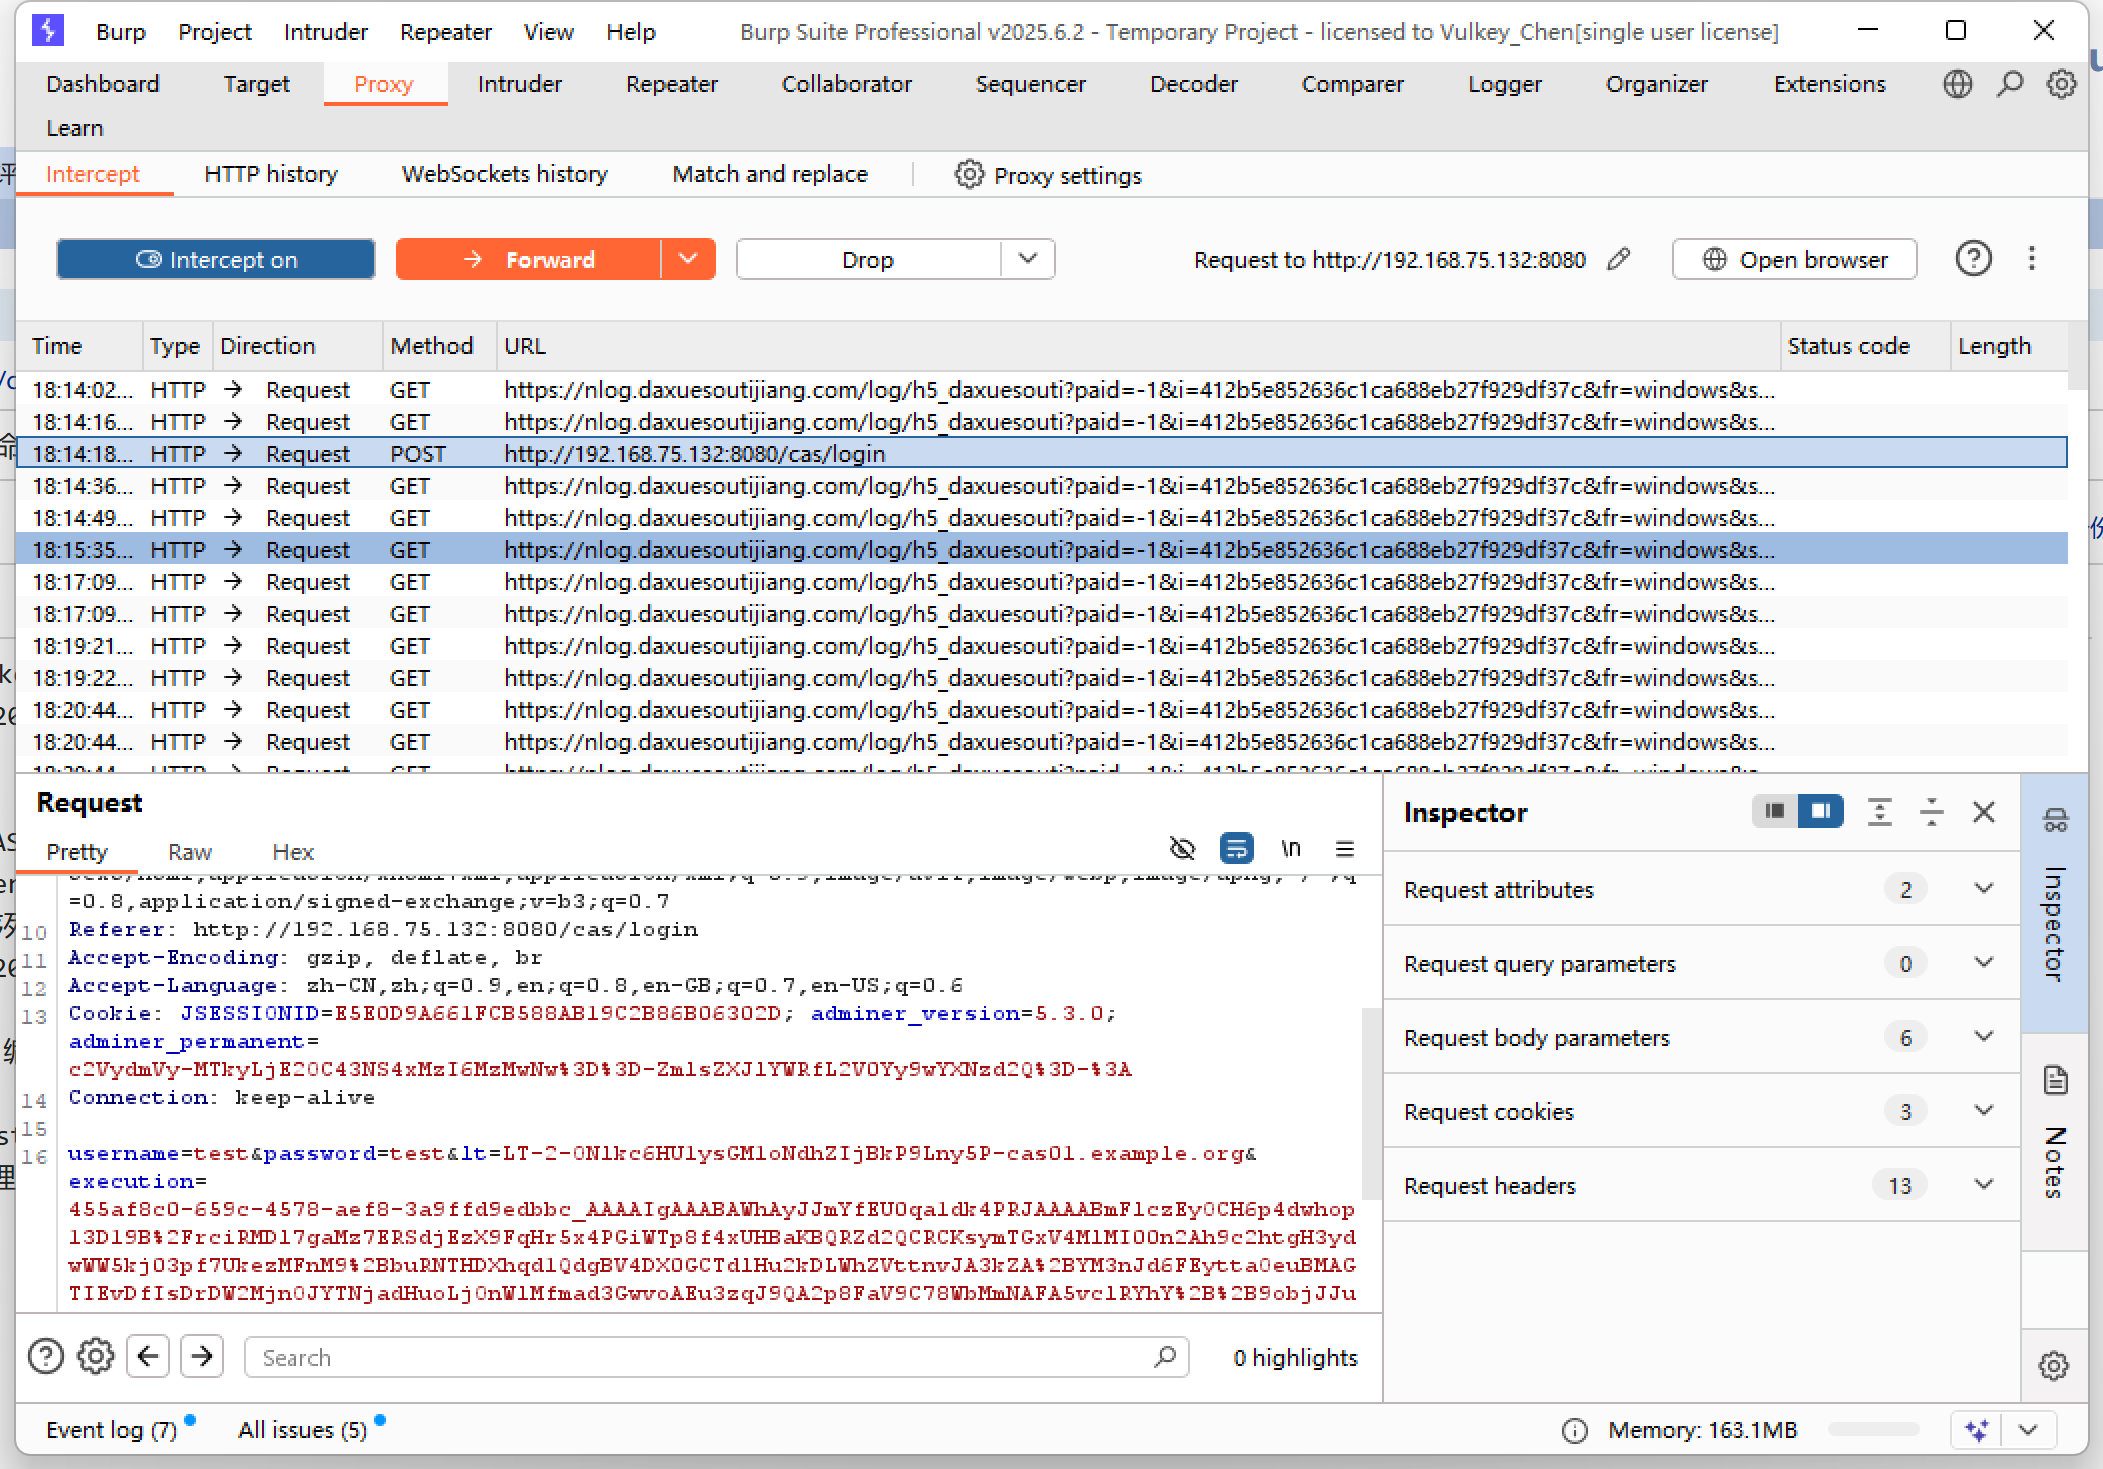2103x1469 pixels.
Task: Open the Forward button dropdown arrow
Action: click(x=688, y=260)
